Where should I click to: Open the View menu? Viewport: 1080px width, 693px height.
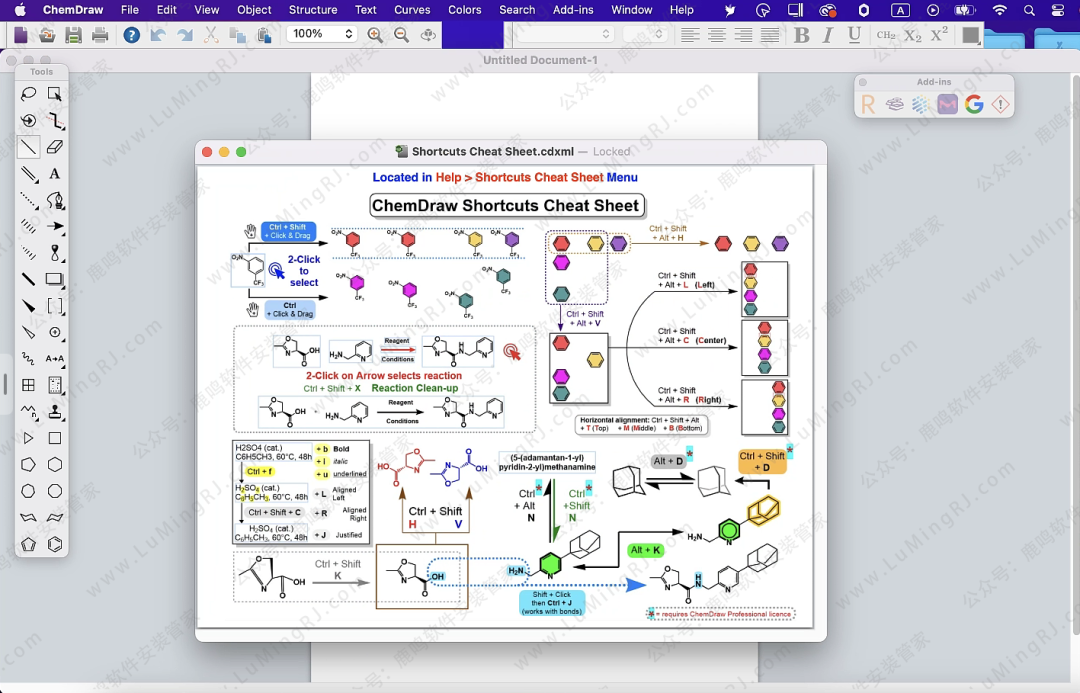click(207, 10)
